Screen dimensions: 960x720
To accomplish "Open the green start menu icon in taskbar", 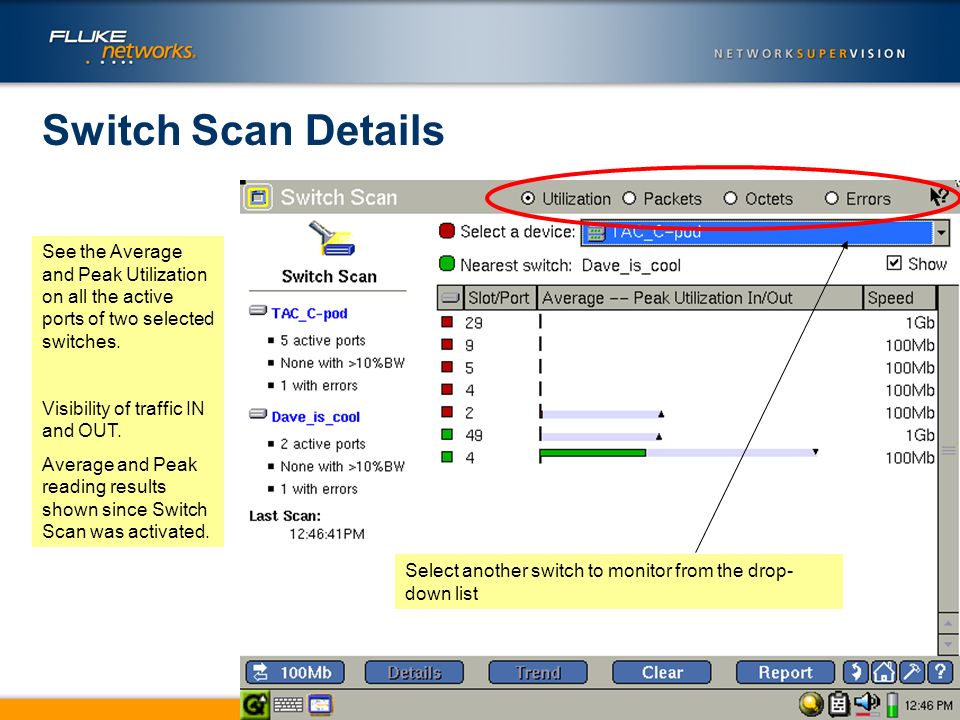I will 255,705.
